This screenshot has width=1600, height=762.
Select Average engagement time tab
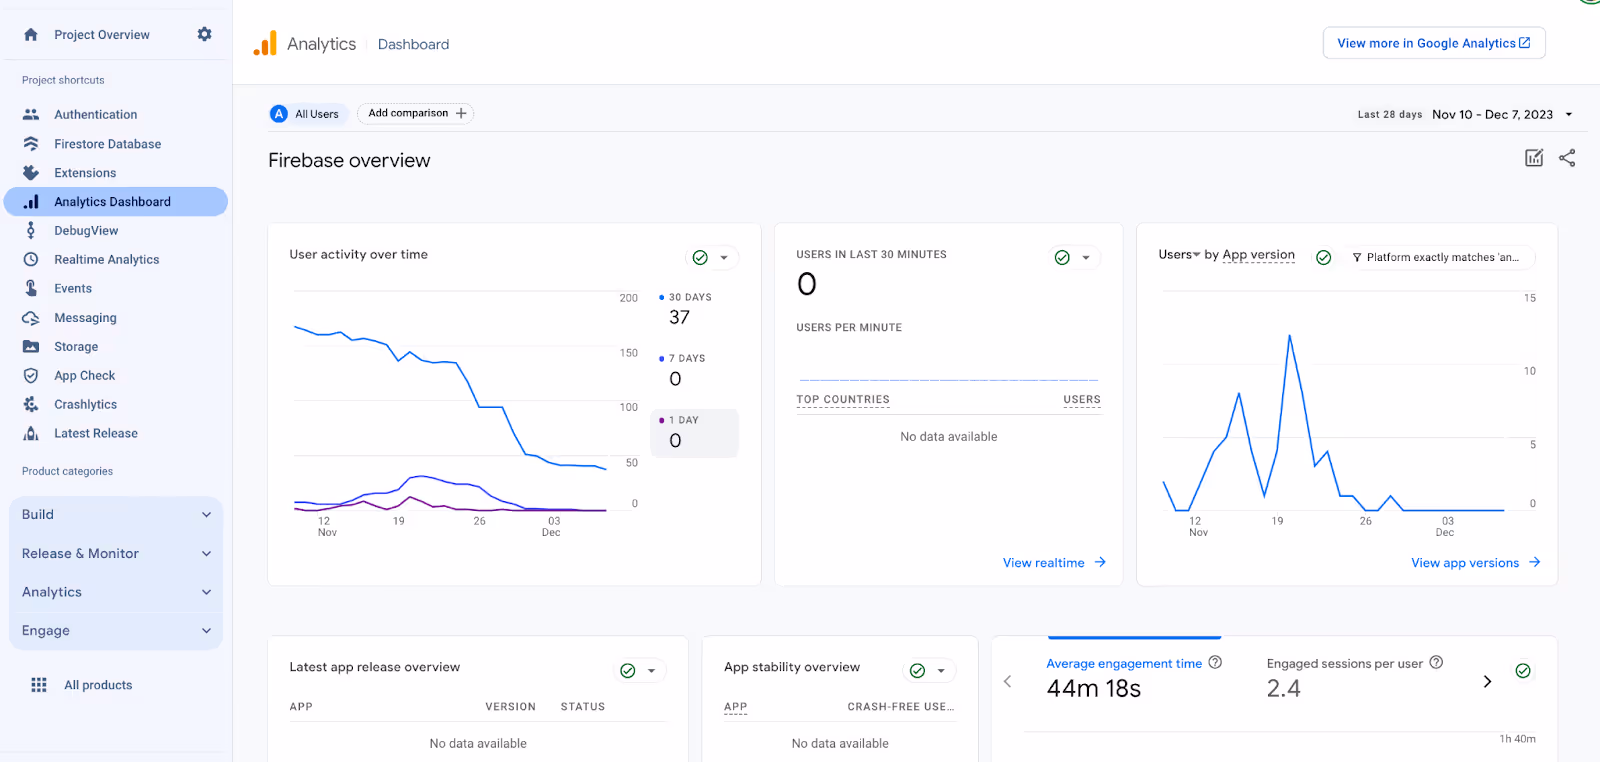tap(1134, 677)
